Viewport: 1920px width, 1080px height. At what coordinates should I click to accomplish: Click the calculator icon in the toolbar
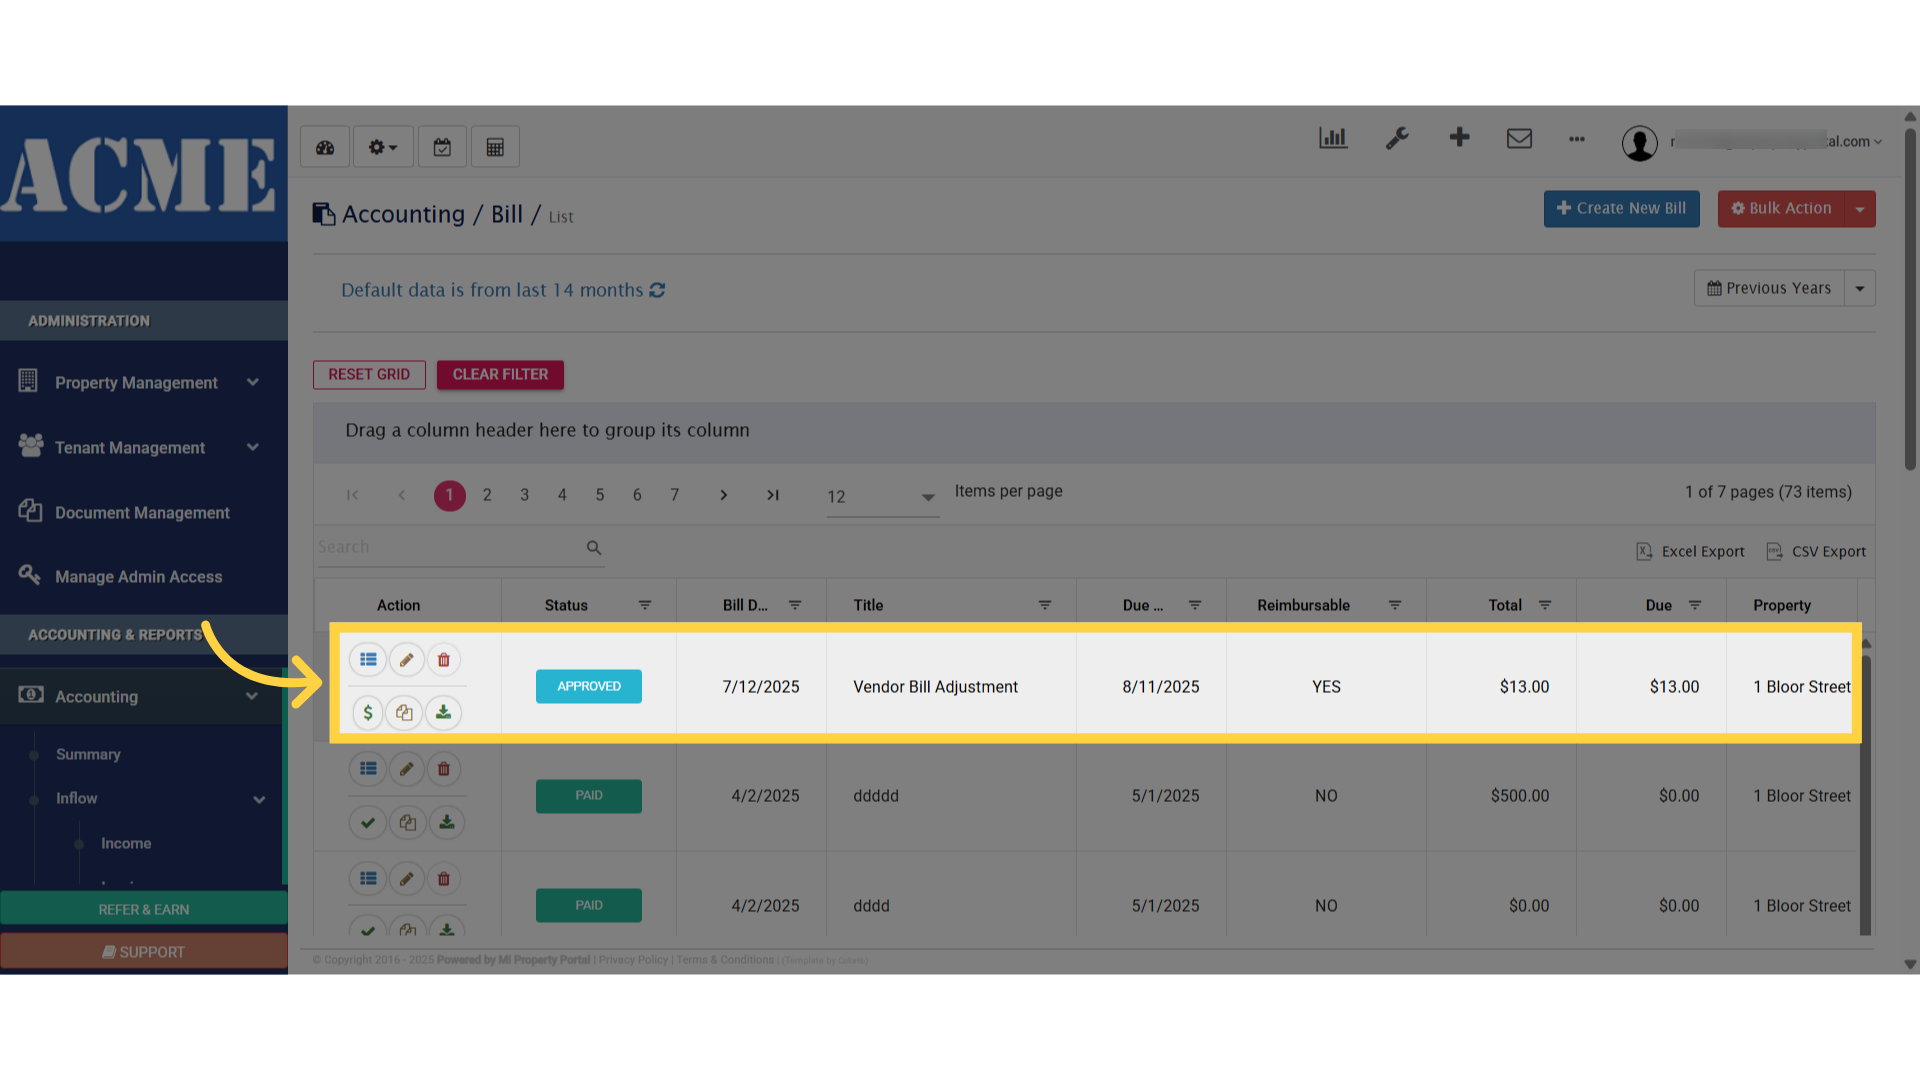click(x=495, y=148)
